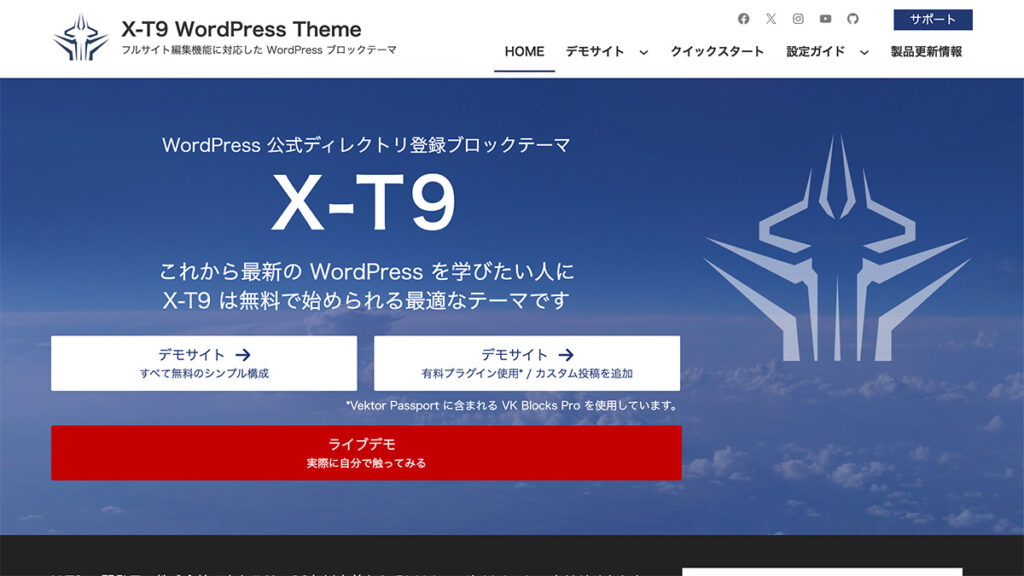The width and height of the screenshot is (1024, 576).
Task: Click the large X-T9 hero heading
Action: 363,202
